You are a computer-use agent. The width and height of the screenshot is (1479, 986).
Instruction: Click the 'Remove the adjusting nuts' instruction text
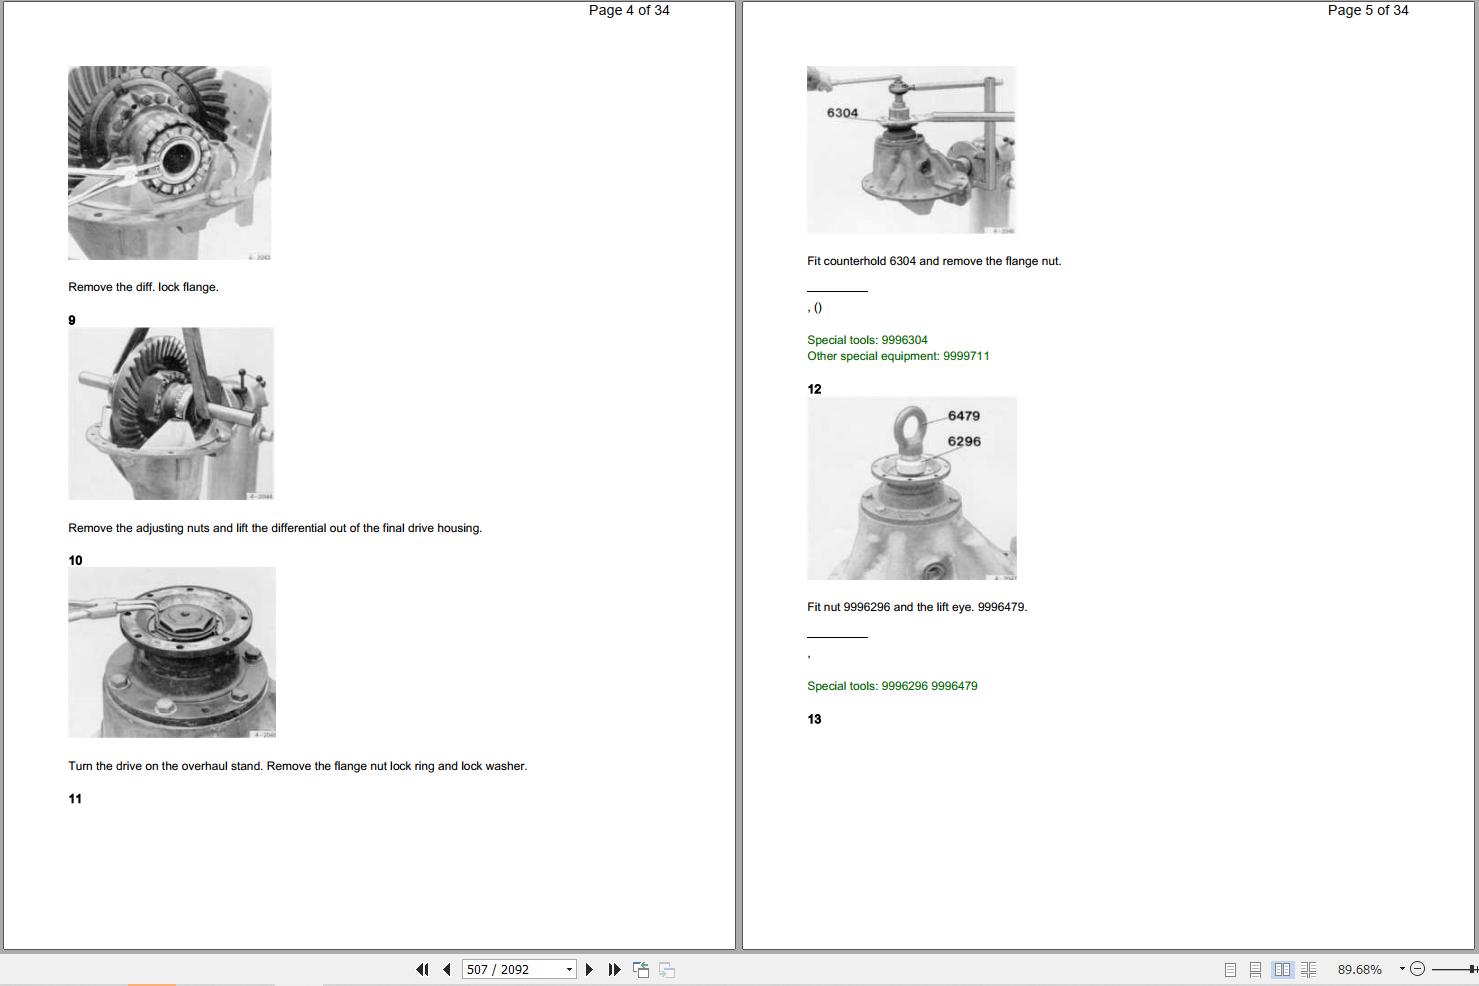click(x=275, y=528)
